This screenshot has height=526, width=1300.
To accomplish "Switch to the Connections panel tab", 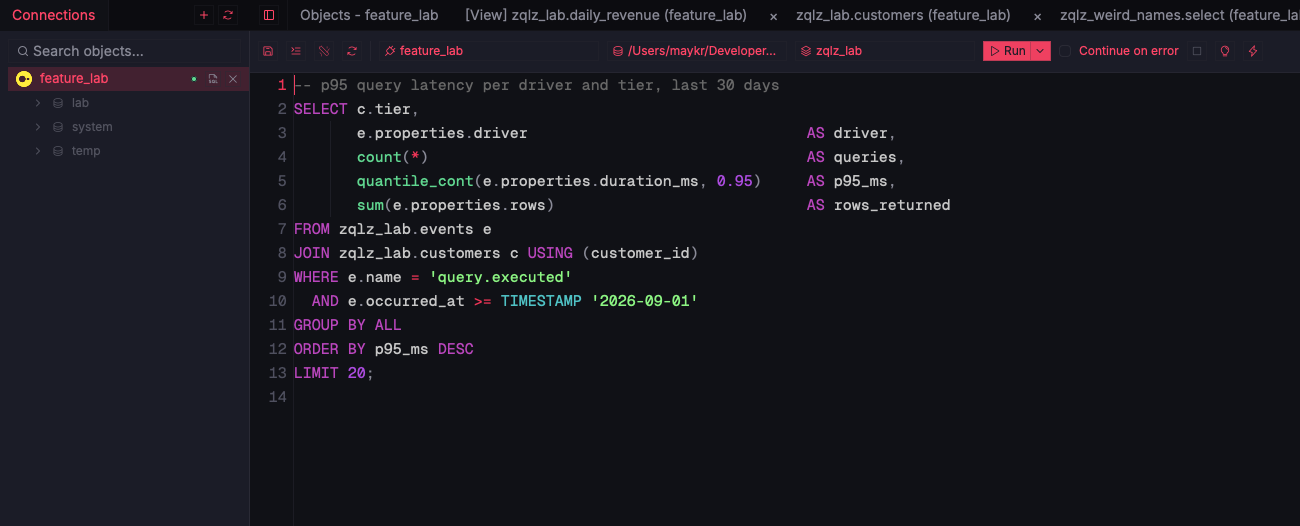I will (x=54, y=15).
